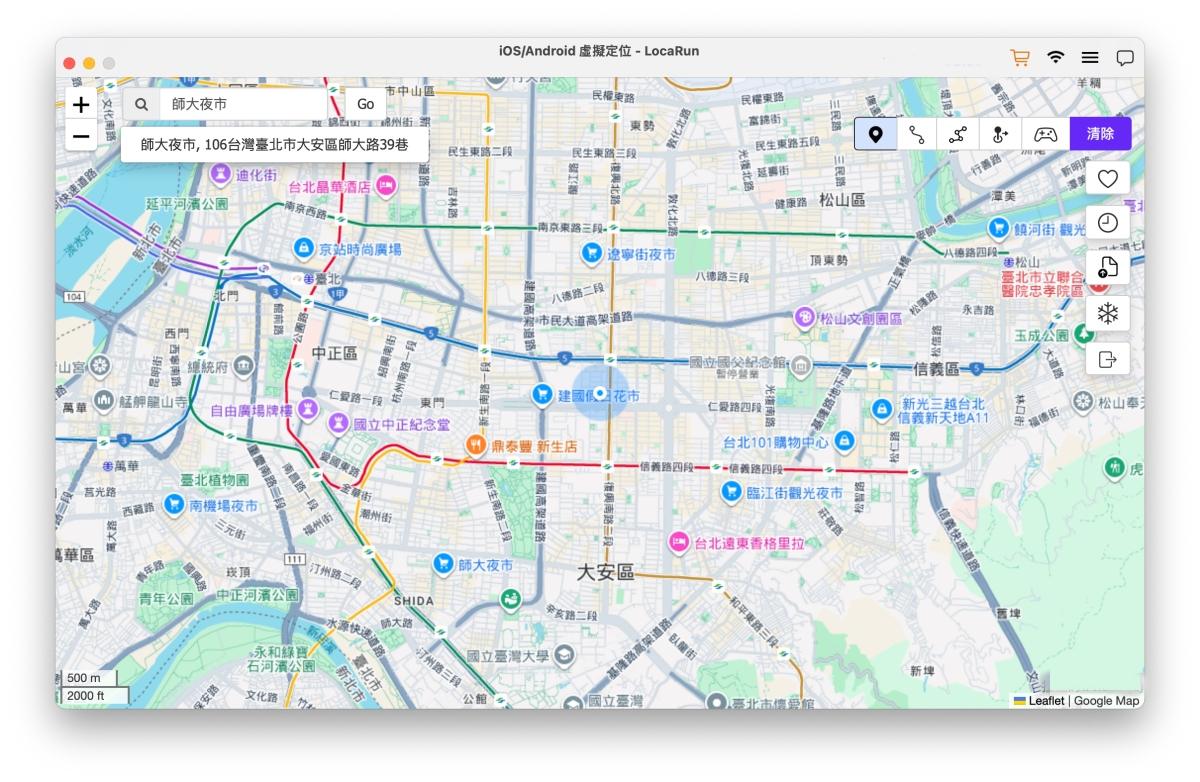This screenshot has width=1200, height=782.
Task: Click the 京站時尚廣場 marker
Action: pos(304,248)
